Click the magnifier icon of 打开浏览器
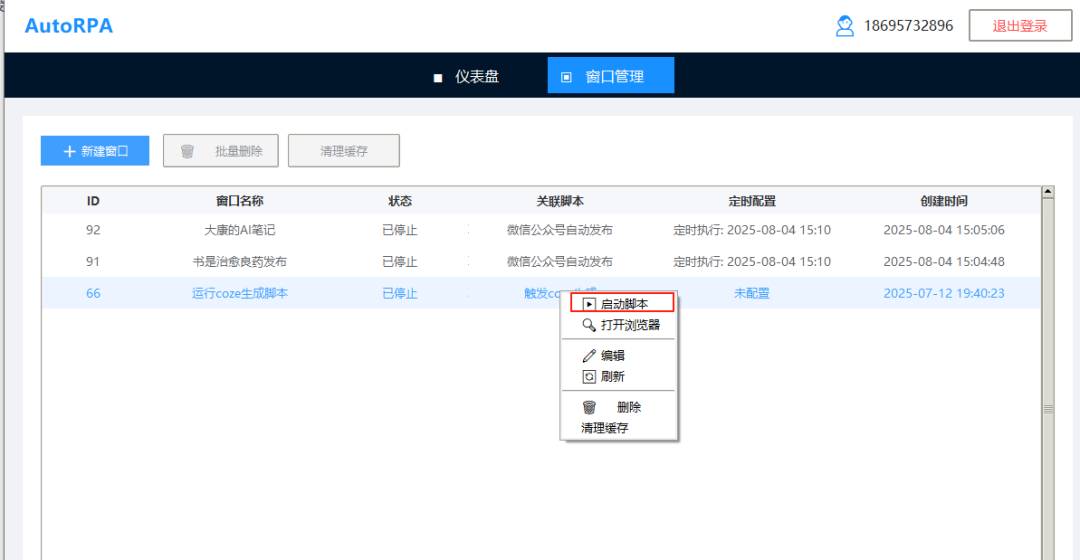Viewport: 1080px width, 560px height. (x=589, y=324)
